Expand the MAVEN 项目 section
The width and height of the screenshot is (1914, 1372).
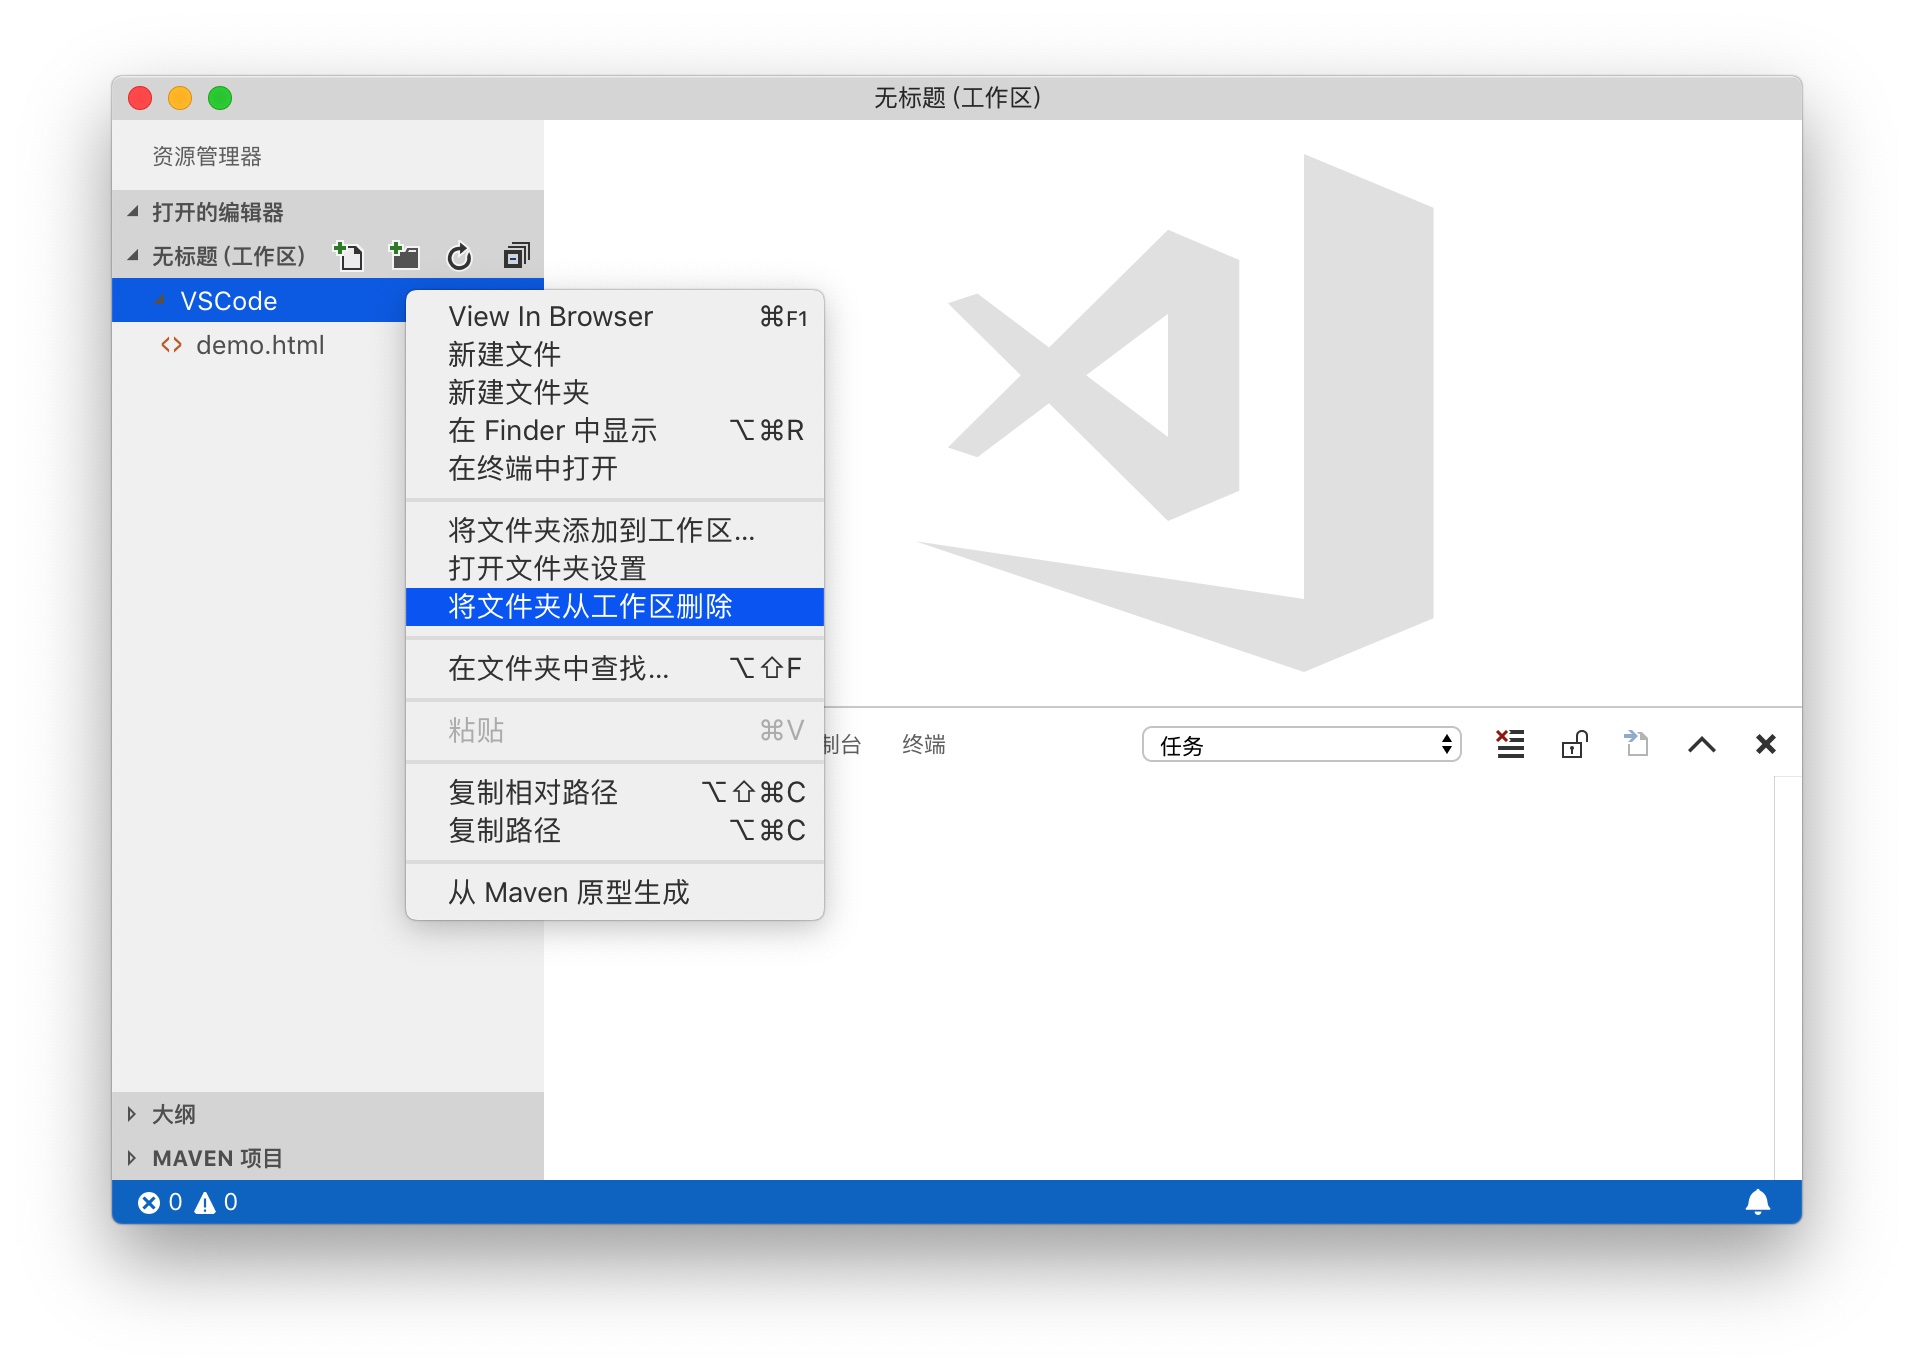click(131, 1158)
